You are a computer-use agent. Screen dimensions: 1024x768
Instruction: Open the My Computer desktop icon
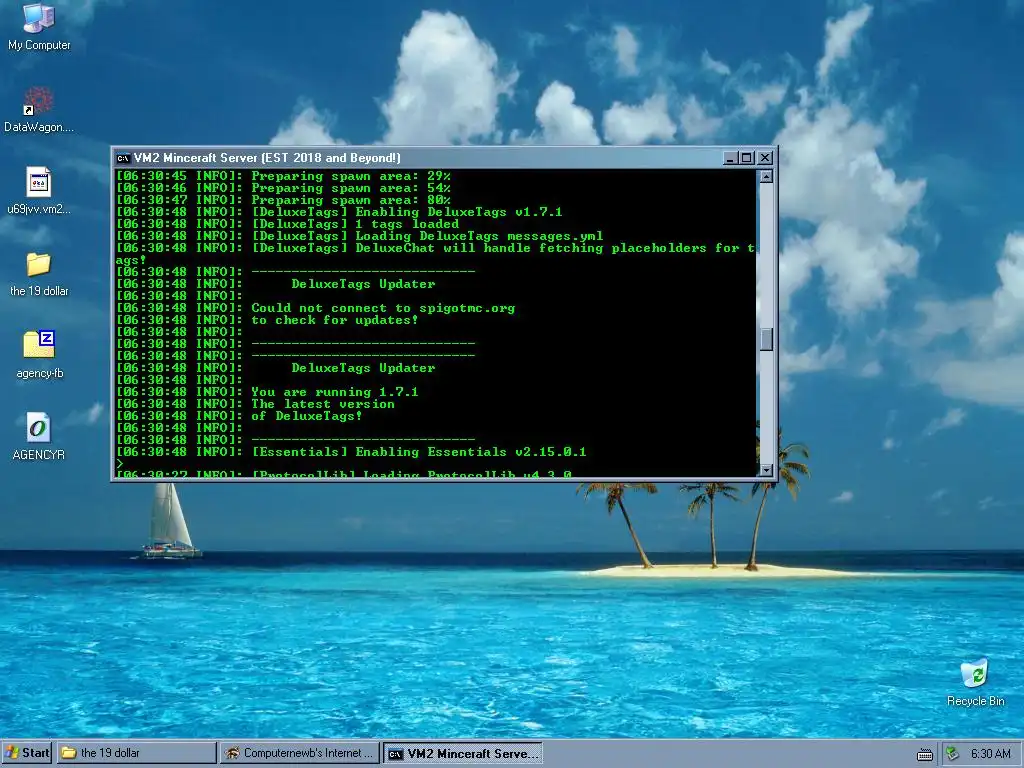[39, 26]
